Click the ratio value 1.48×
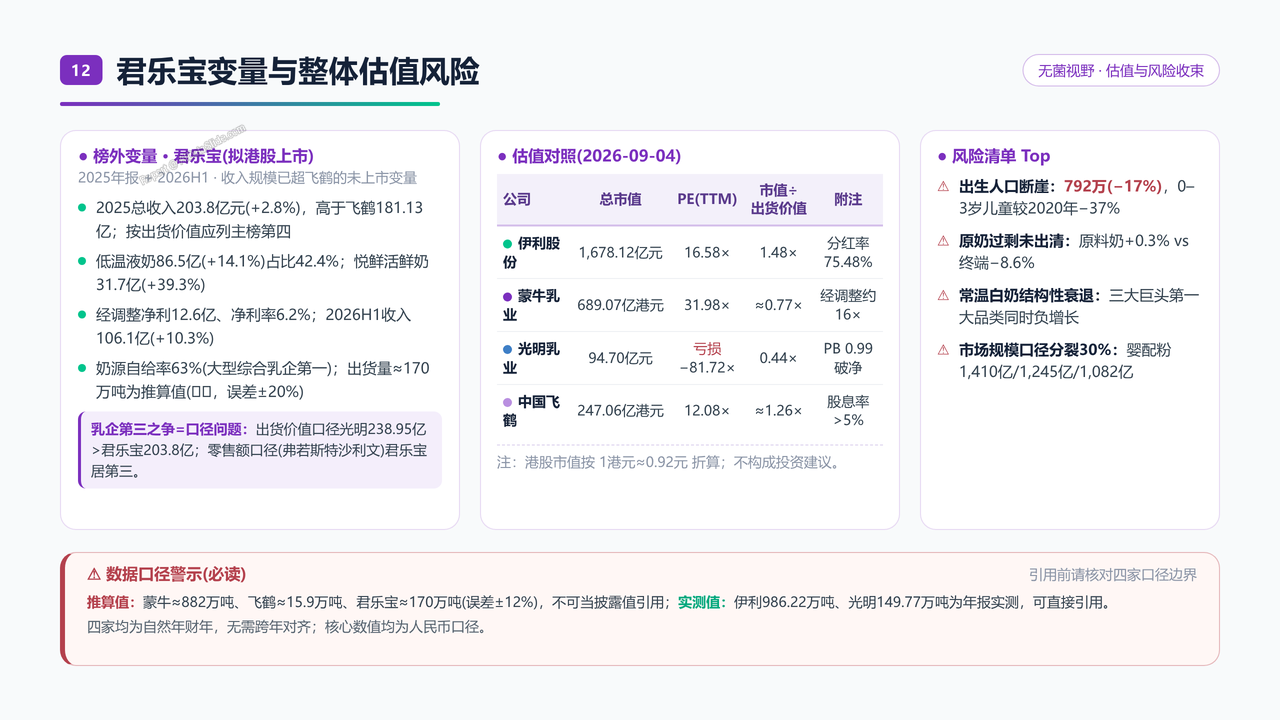The width and height of the screenshot is (1280, 720). (779, 253)
